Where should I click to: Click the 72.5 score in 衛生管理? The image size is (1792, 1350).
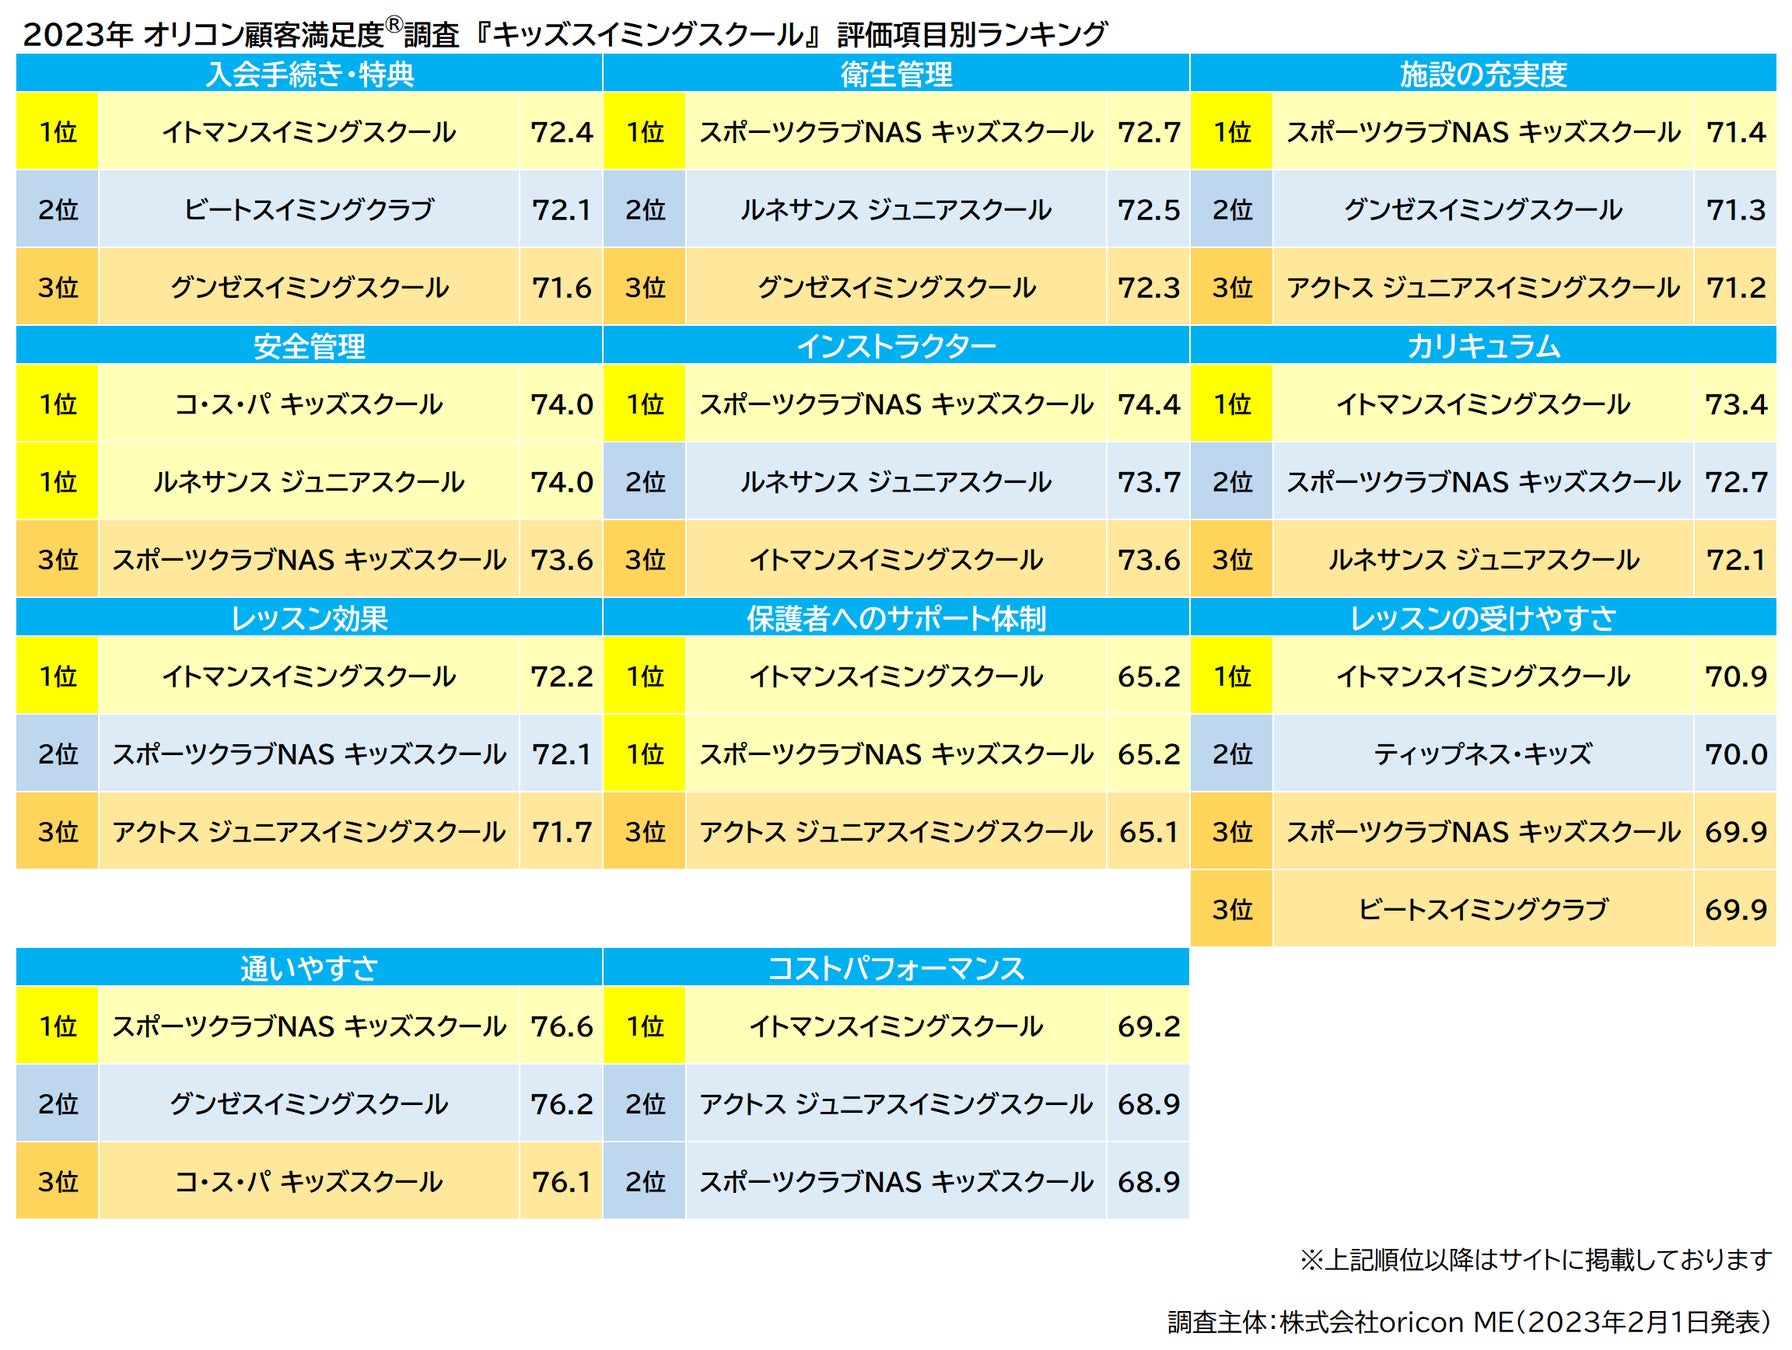pos(1148,210)
